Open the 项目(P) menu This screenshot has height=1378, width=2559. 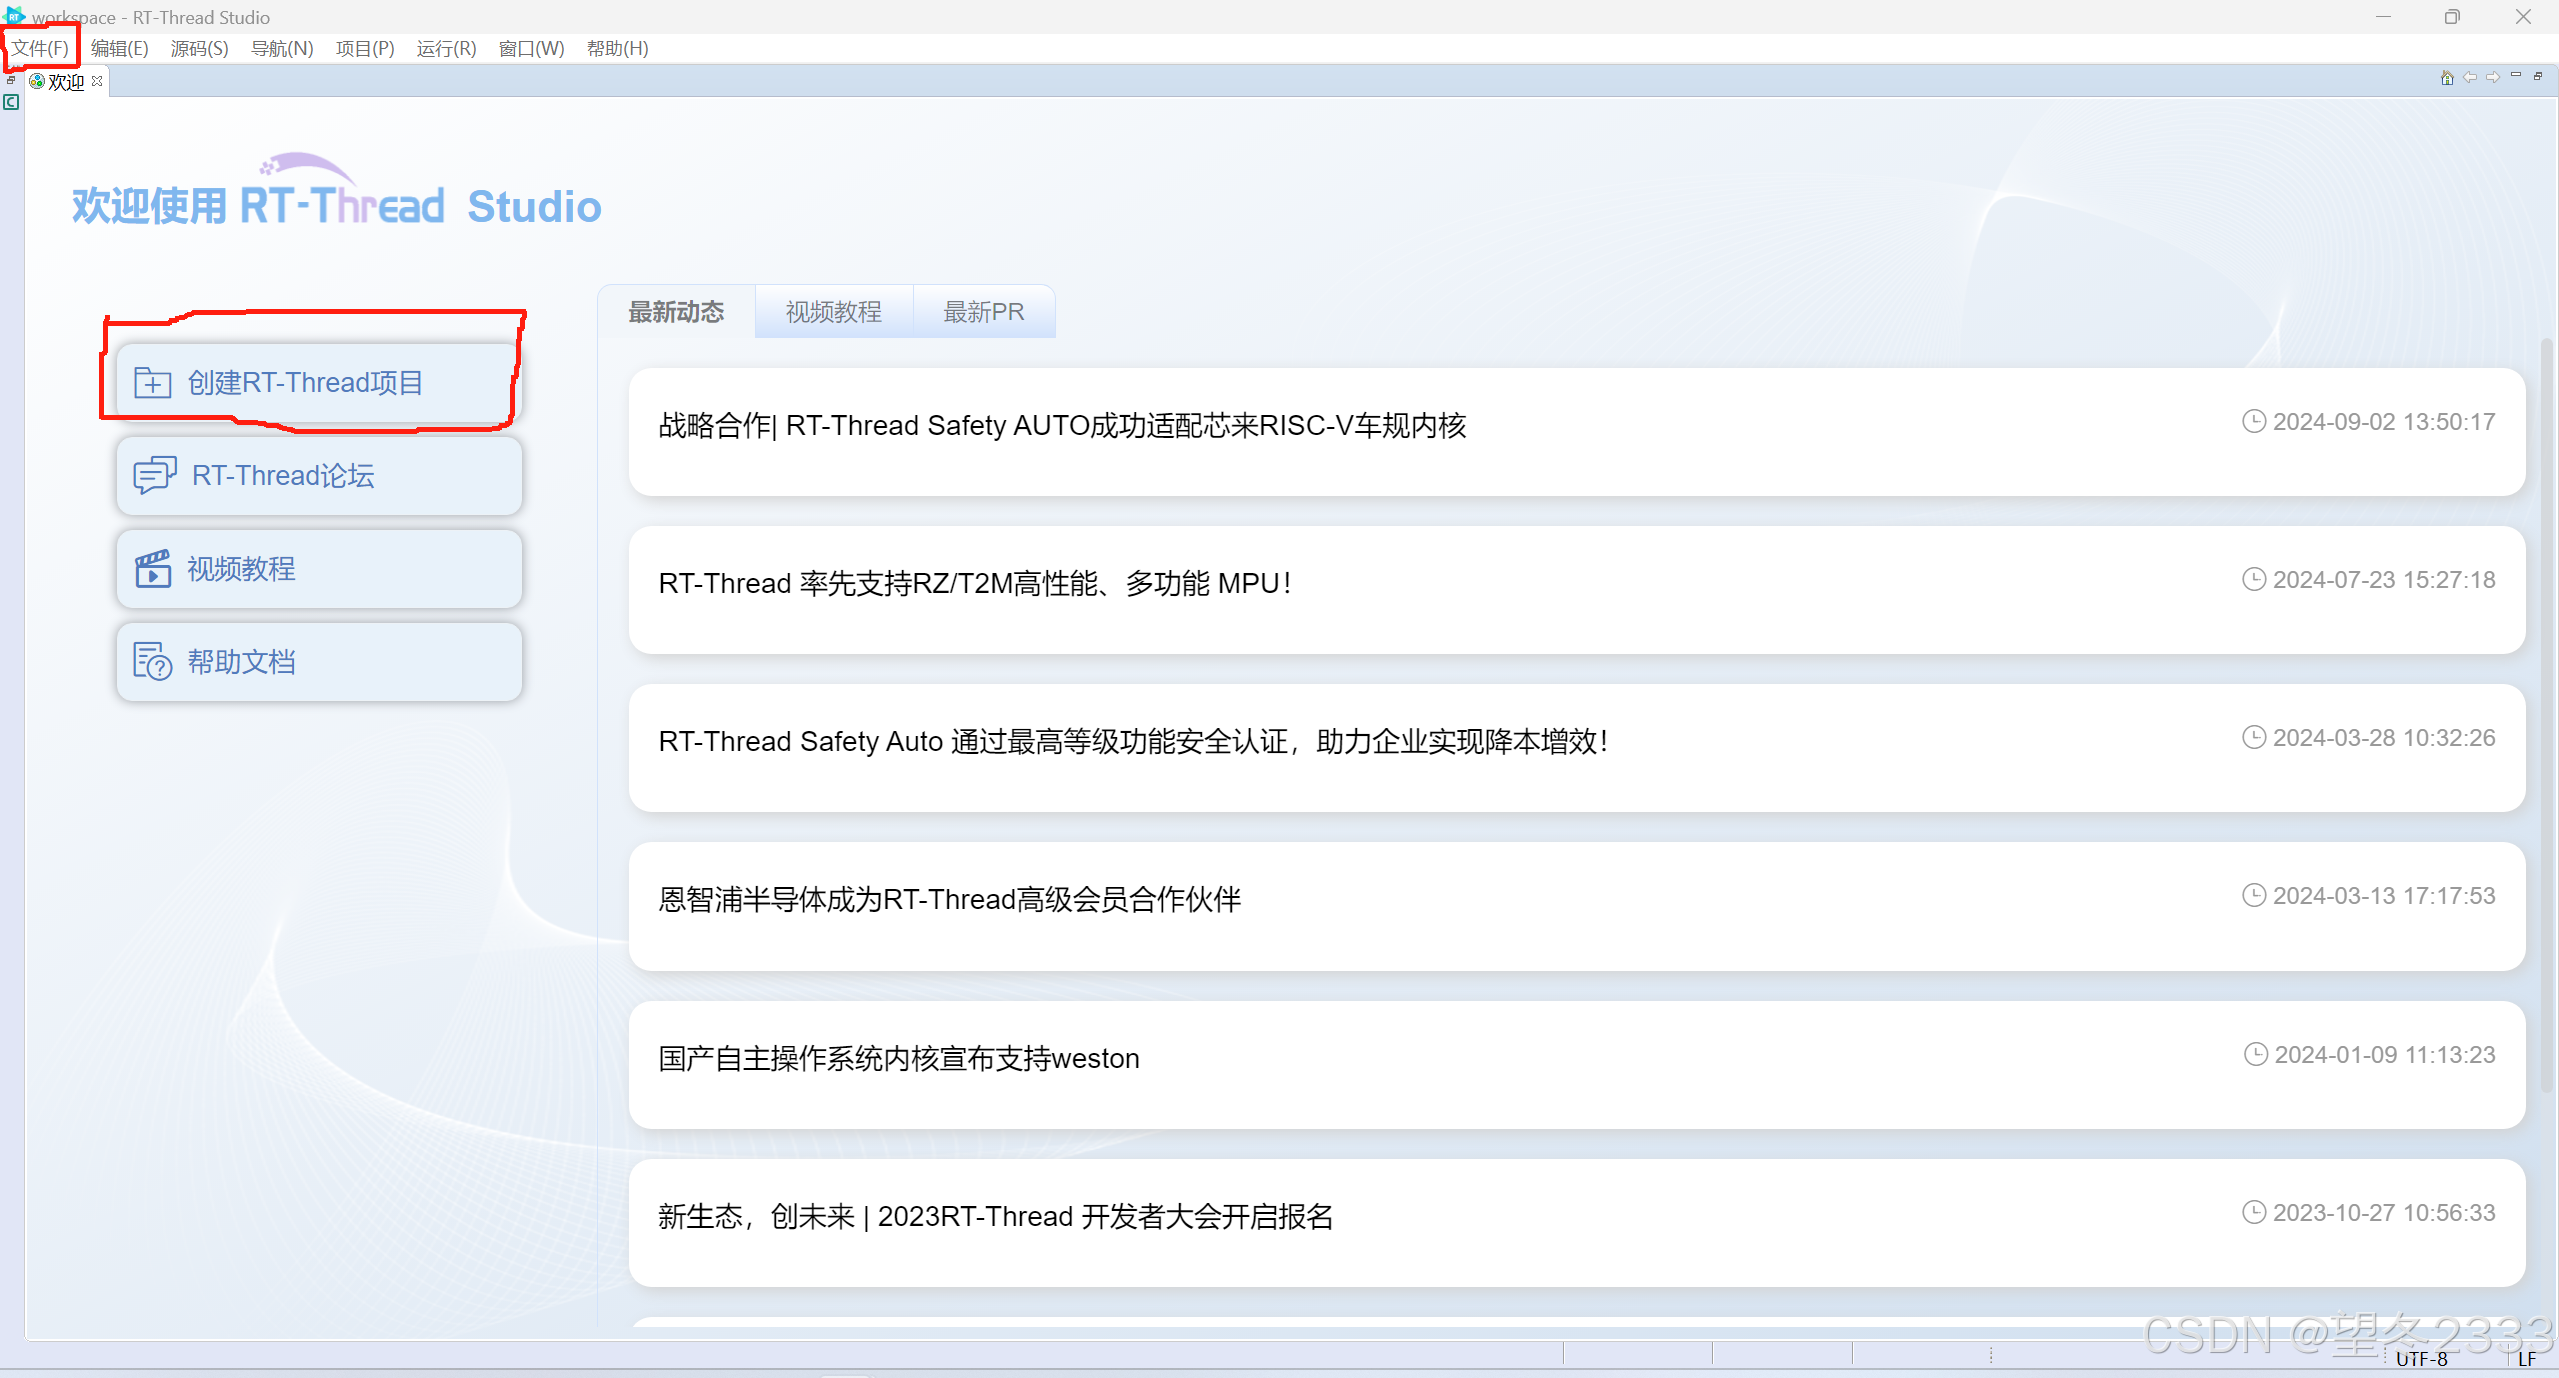tap(364, 48)
